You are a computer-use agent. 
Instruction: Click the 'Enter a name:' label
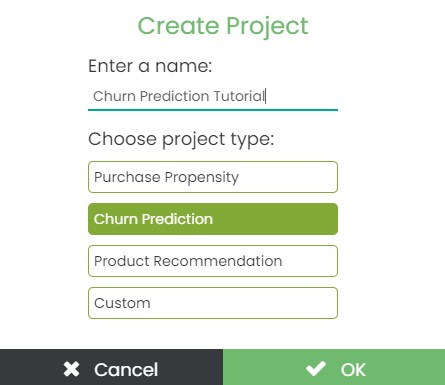pyautogui.click(x=150, y=66)
